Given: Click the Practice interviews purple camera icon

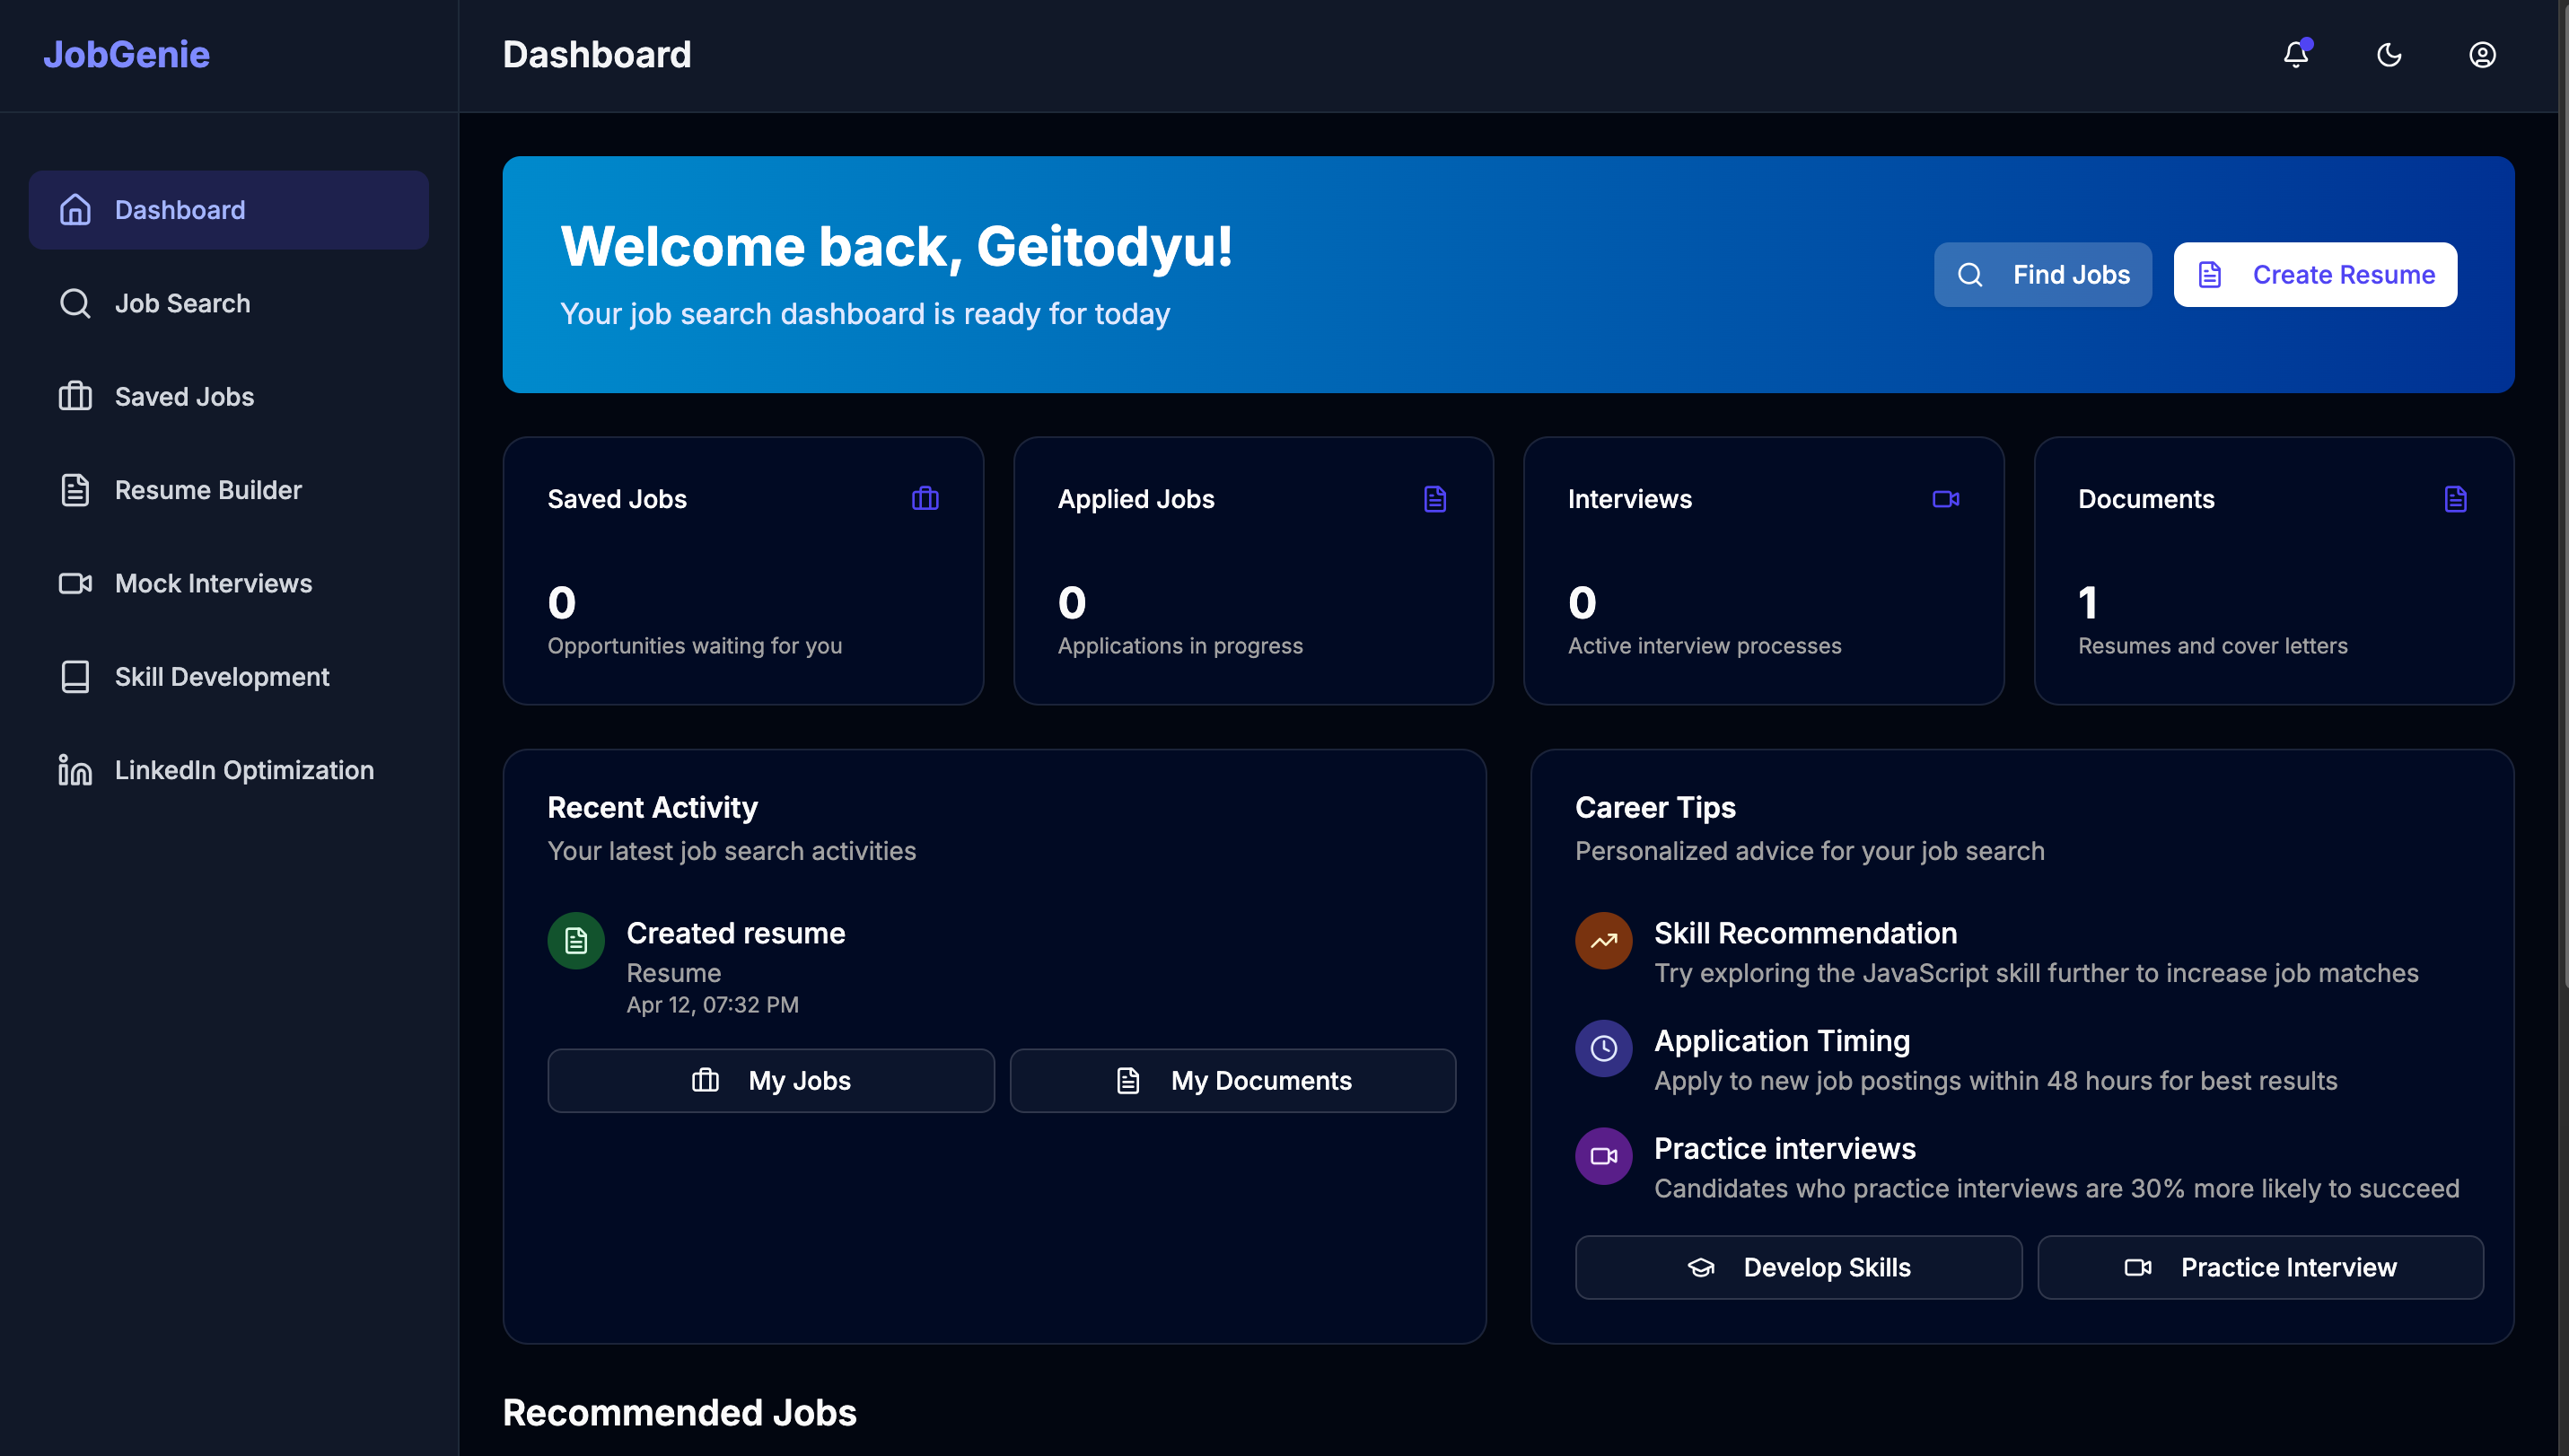Looking at the screenshot, I should pyautogui.click(x=1603, y=1156).
